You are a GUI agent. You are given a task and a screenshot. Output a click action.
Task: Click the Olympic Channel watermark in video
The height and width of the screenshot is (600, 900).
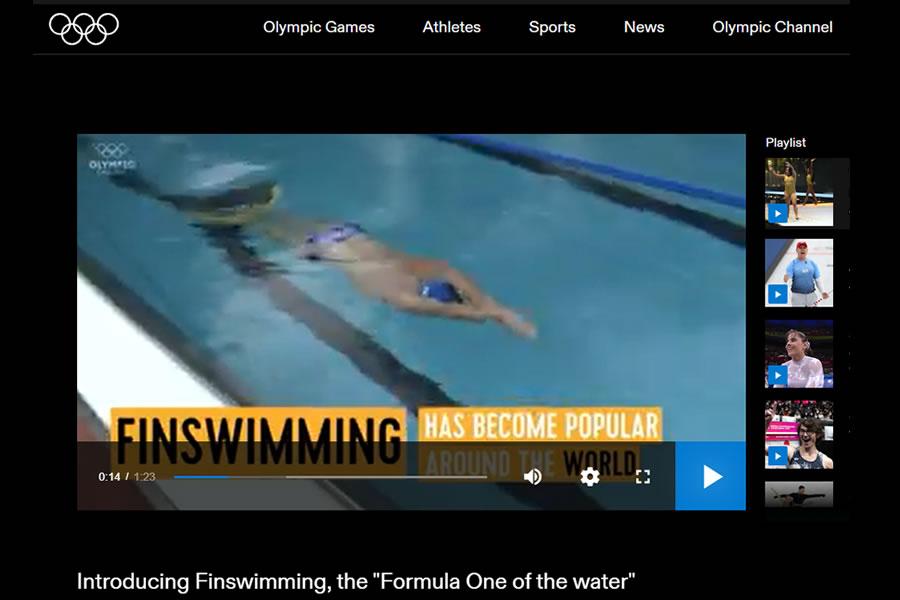(112, 158)
